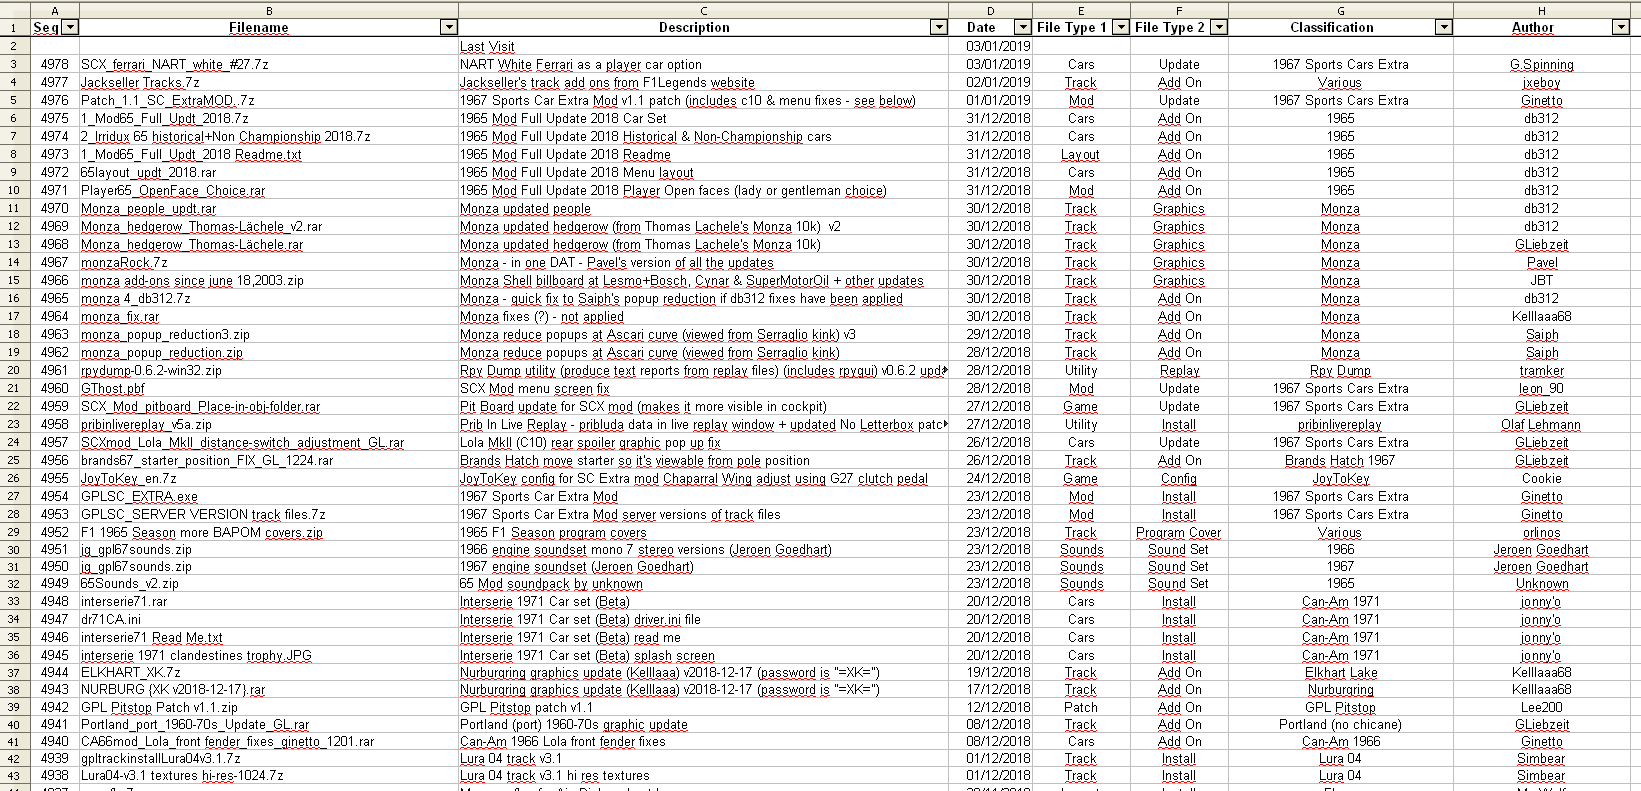This screenshot has width=1641, height=791.
Task: Click description 'Monza updated people'
Action: click(525, 208)
